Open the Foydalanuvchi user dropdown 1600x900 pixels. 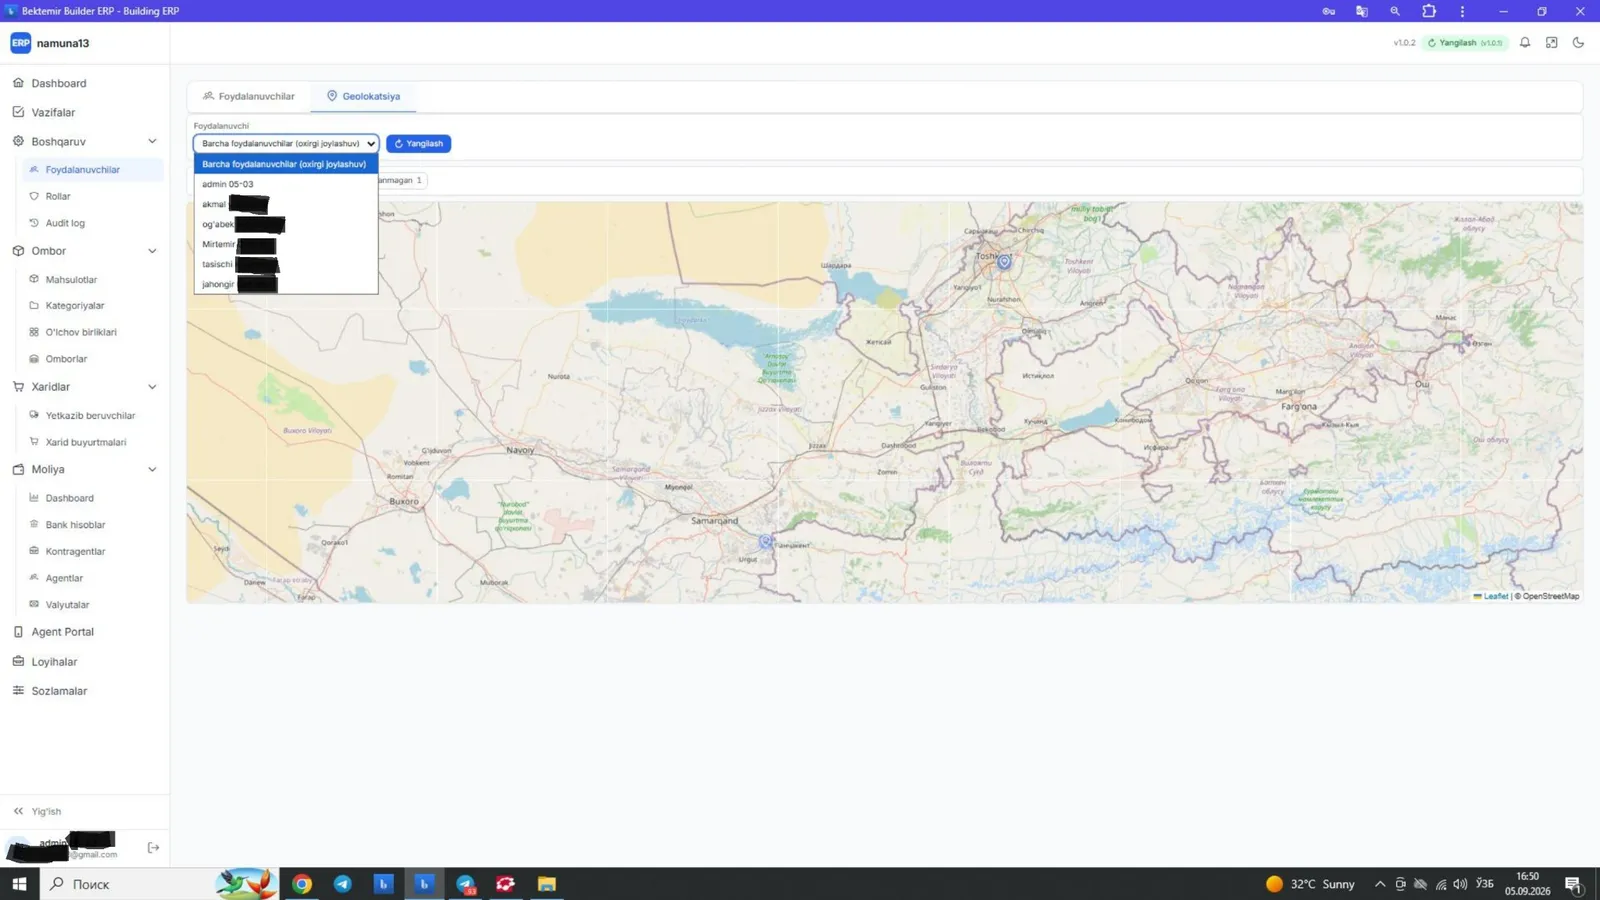pyautogui.click(x=286, y=144)
